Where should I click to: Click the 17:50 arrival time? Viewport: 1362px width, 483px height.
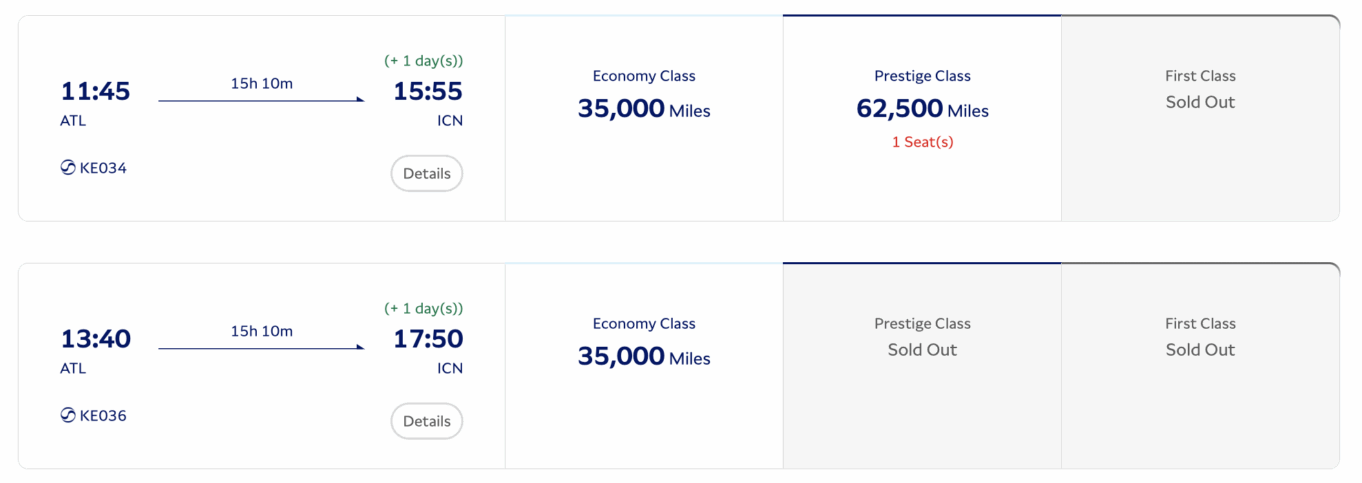click(428, 339)
